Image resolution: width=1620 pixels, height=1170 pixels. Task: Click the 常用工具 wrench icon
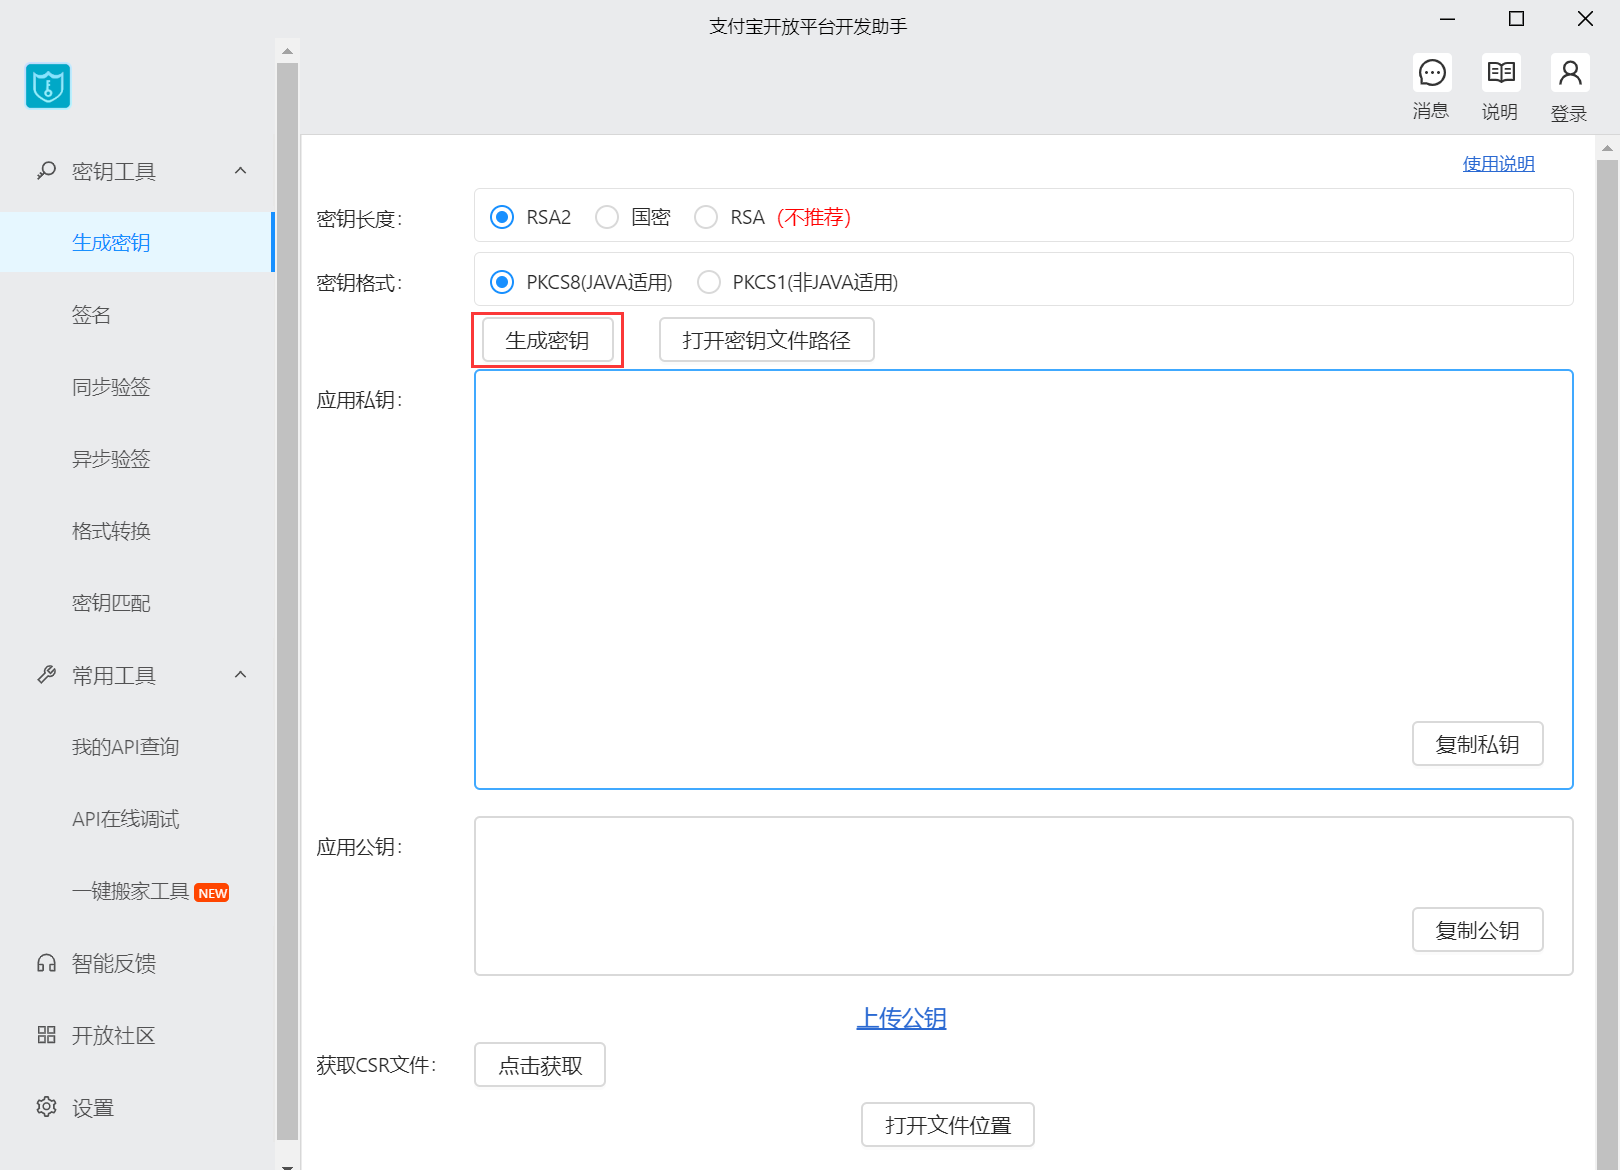46,675
